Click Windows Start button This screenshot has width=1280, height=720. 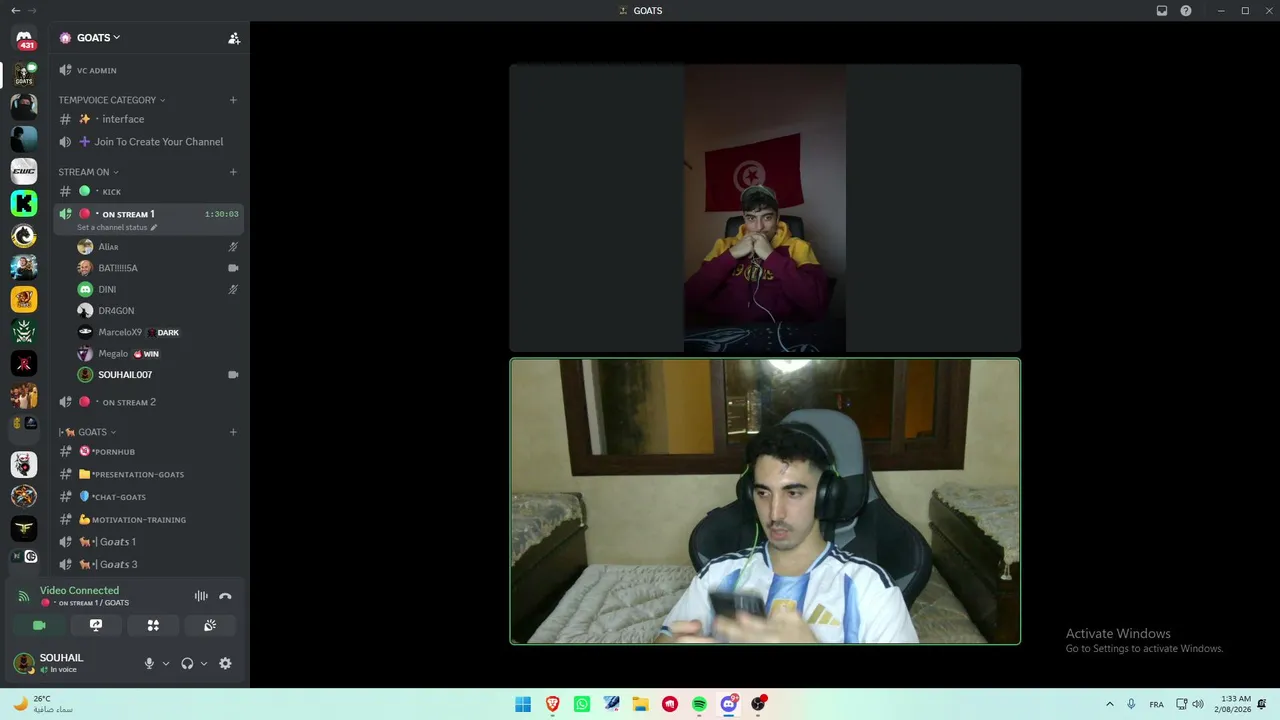523,704
